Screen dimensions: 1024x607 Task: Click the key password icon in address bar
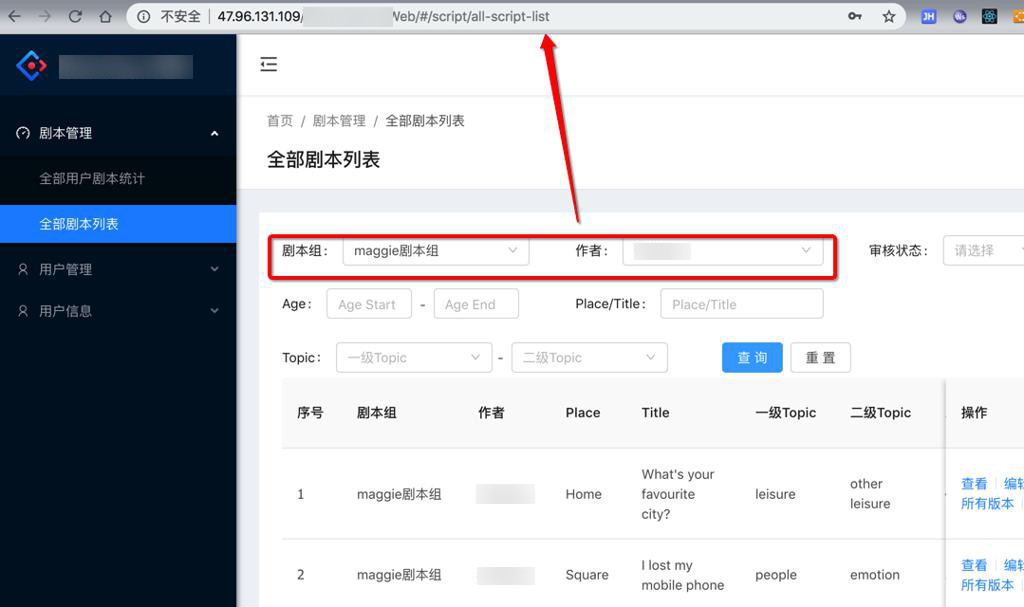[x=855, y=16]
